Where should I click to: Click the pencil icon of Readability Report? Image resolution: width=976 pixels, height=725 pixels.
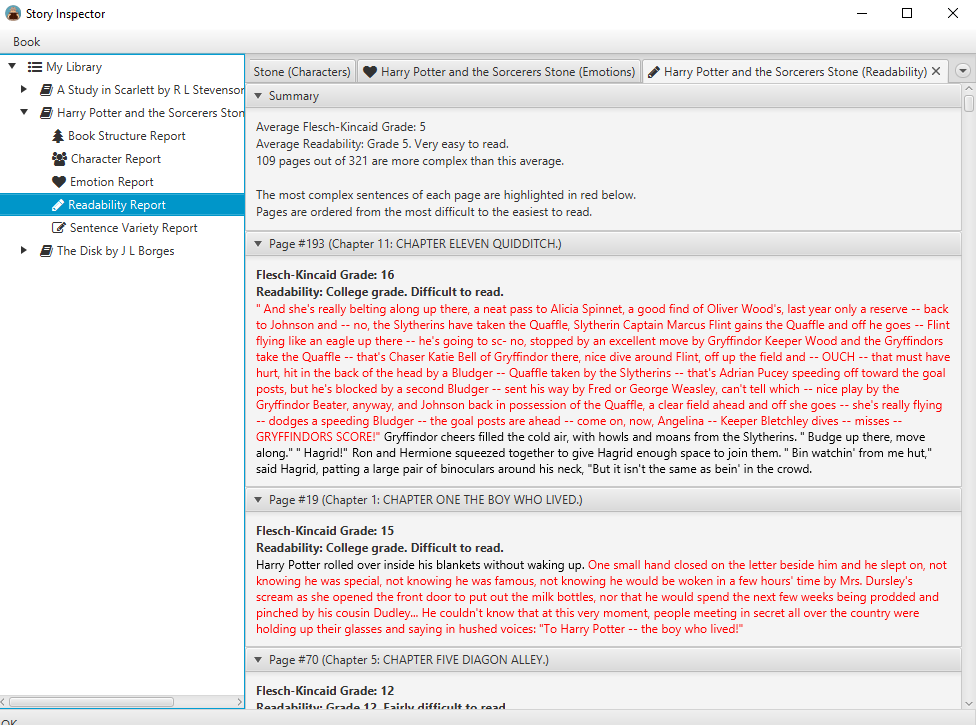58,205
